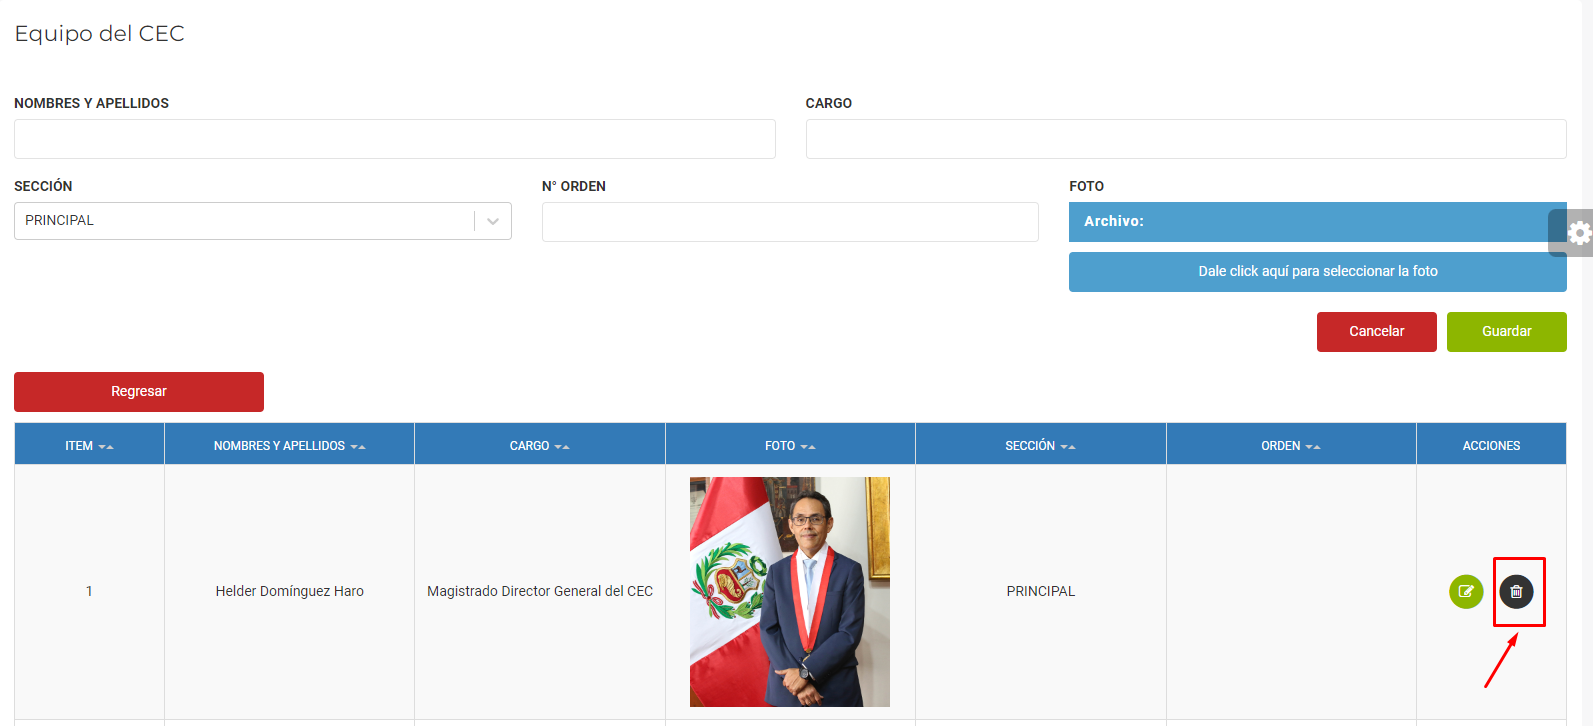
Task: Click the Regresar button
Action: [139, 392]
